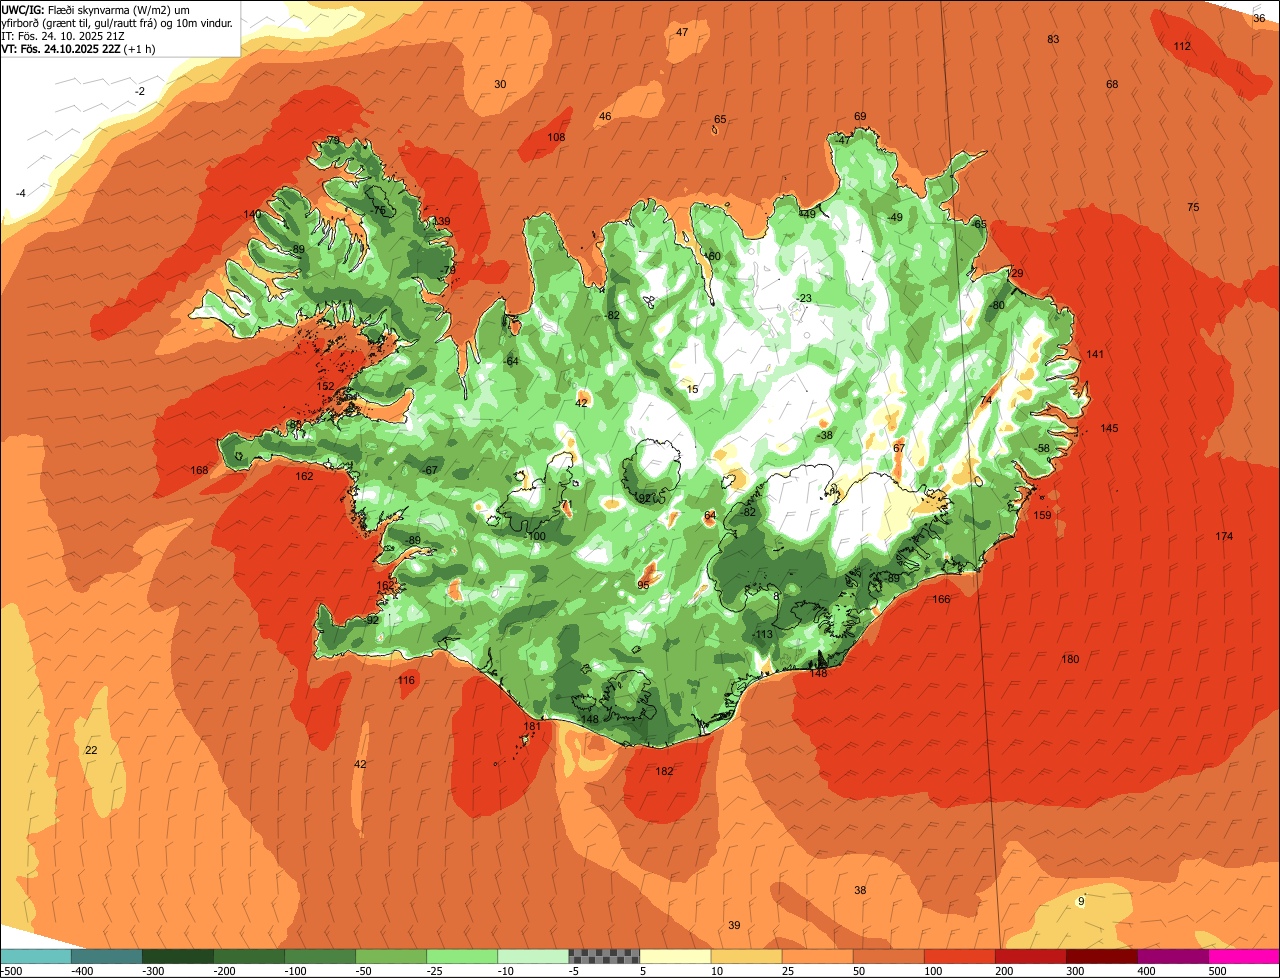This screenshot has width=1280, height=978.
Task: Click the 200 to 300 red legend swatch
Action: click(1030, 956)
